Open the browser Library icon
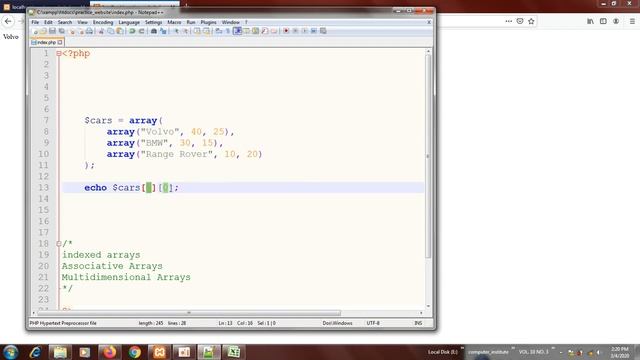Viewport: 640px width, 360px height. [590, 21]
